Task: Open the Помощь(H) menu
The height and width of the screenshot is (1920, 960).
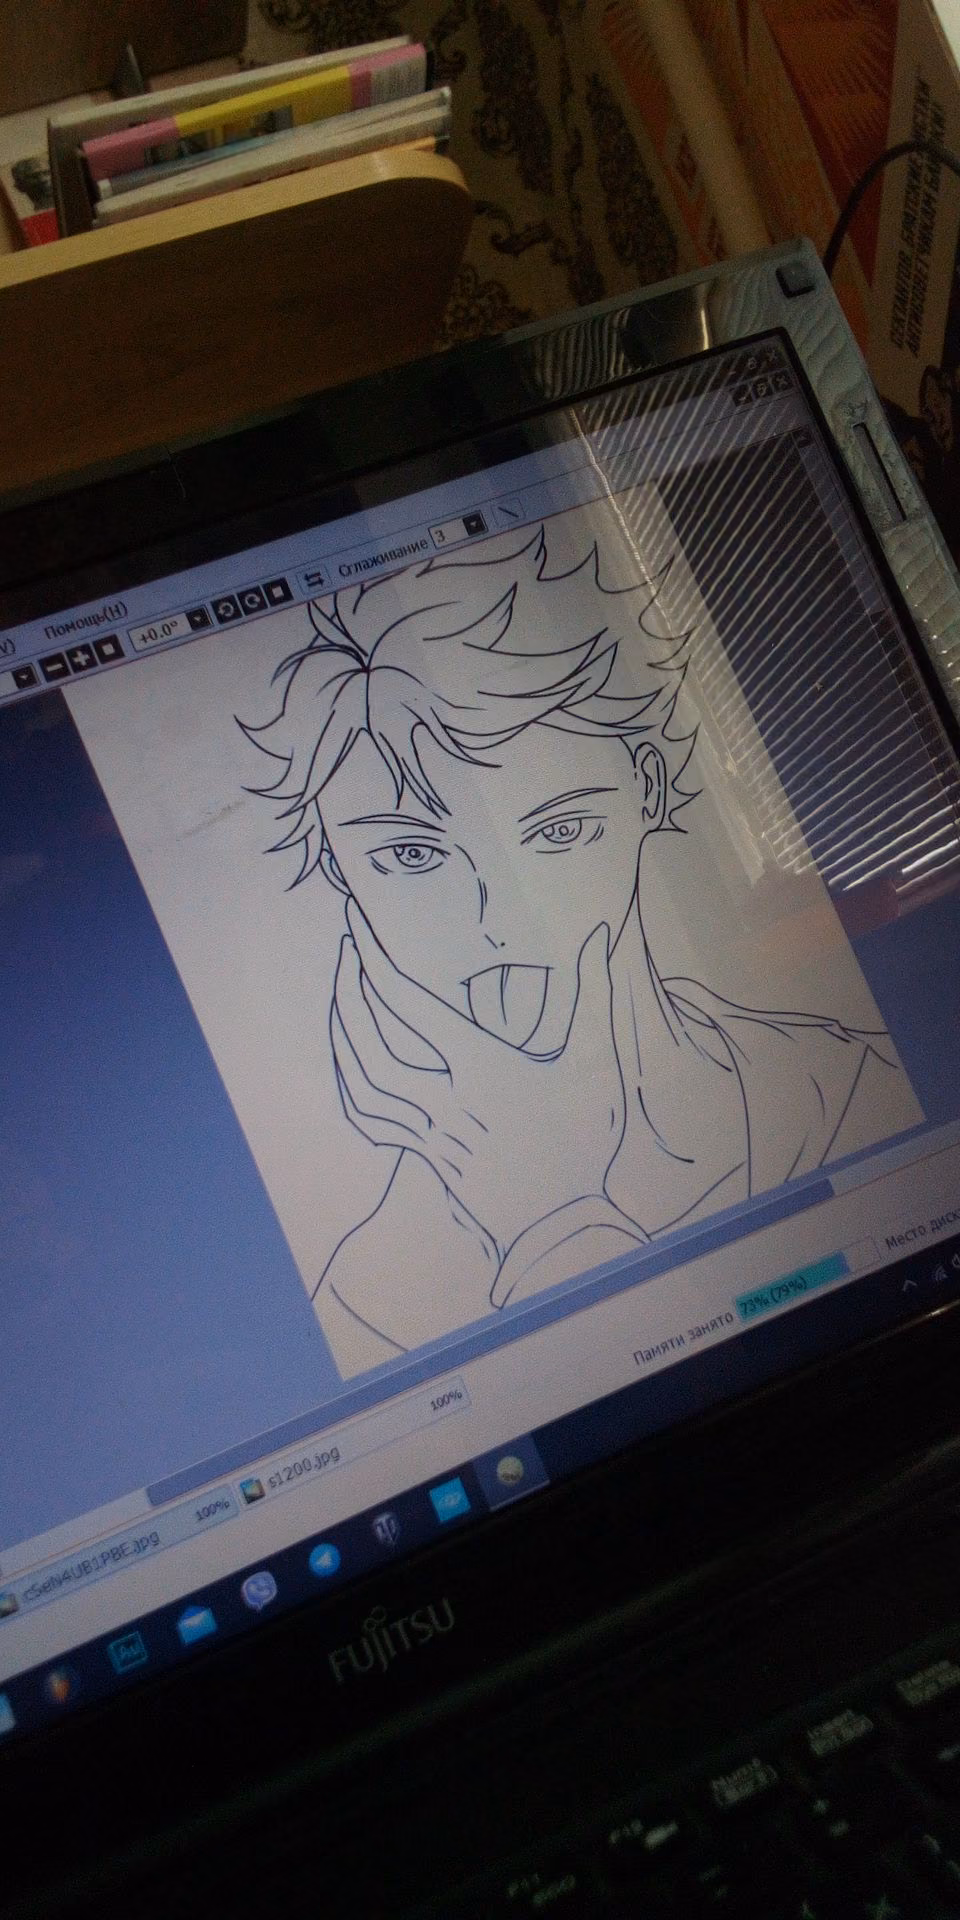Action: [87, 620]
